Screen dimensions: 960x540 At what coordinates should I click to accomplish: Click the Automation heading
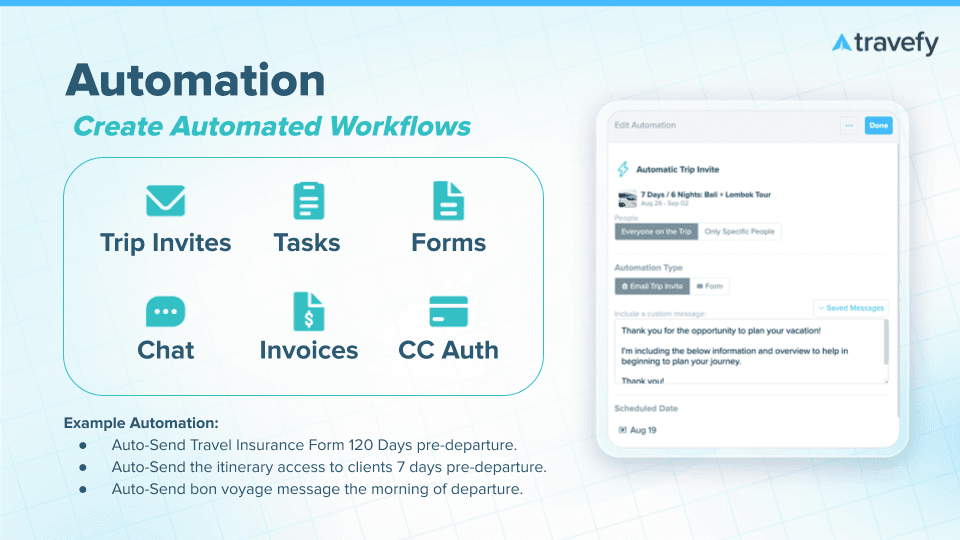click(195, 80)
